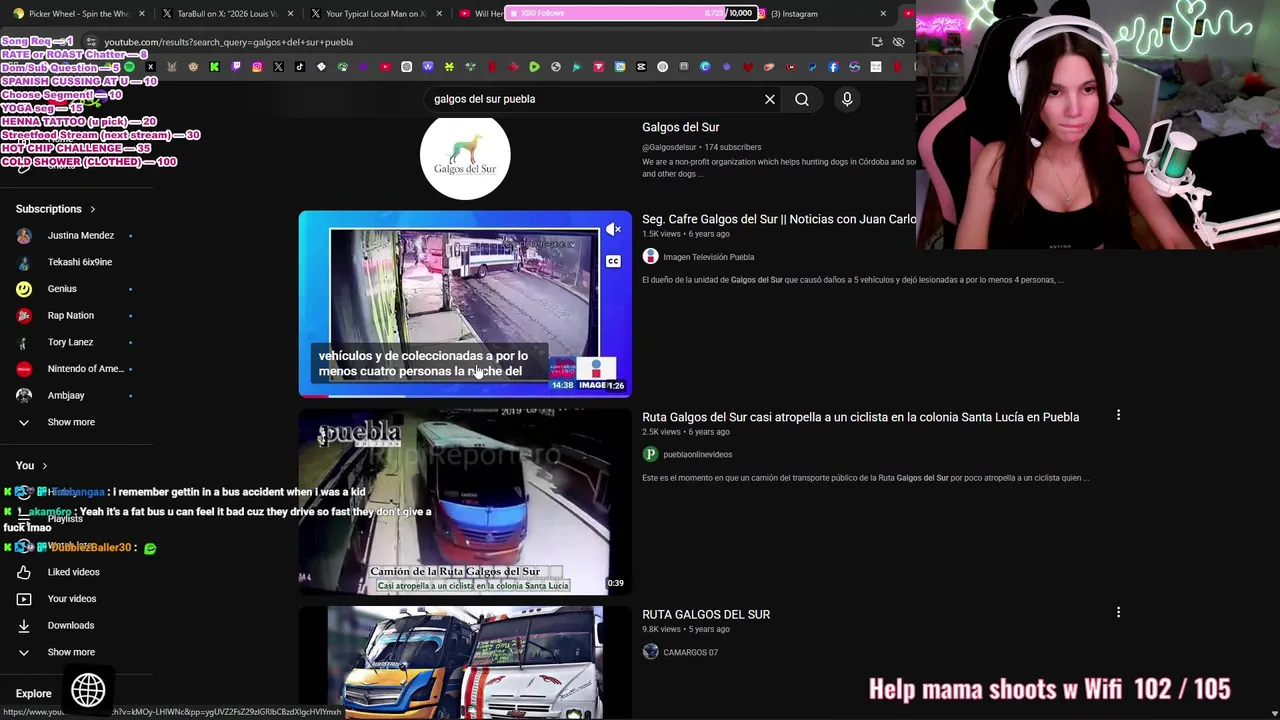1280x720 pixels.
Task: Open the Instagram bookmark icon
Action: [x=257, y=67]
